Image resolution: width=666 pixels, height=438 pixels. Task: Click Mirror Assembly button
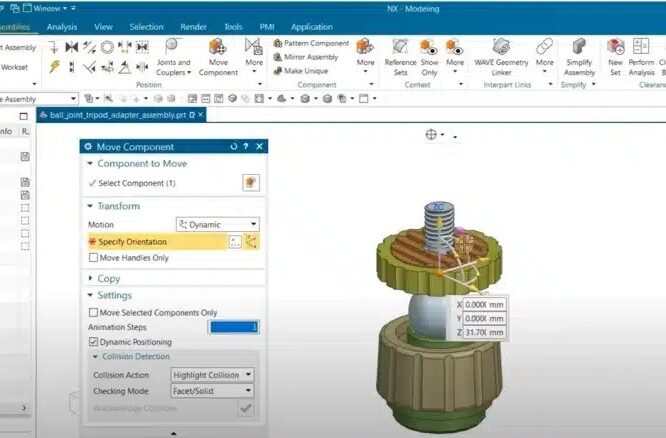click(x=306, y=57)
